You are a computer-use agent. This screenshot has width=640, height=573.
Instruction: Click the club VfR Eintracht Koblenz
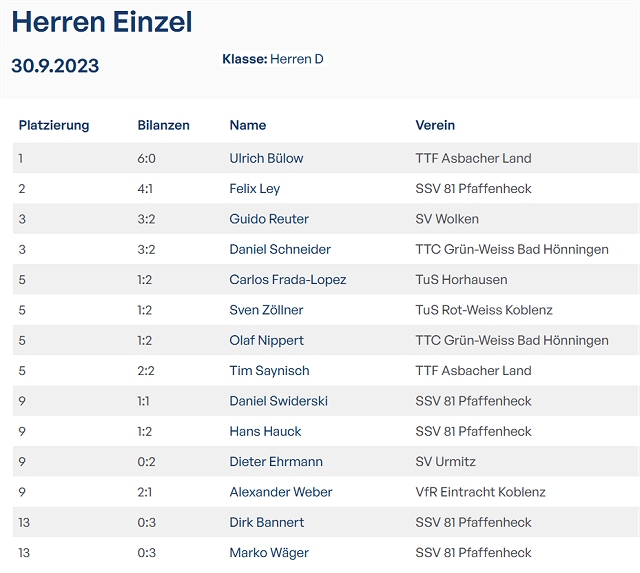[x=480, y=492]
